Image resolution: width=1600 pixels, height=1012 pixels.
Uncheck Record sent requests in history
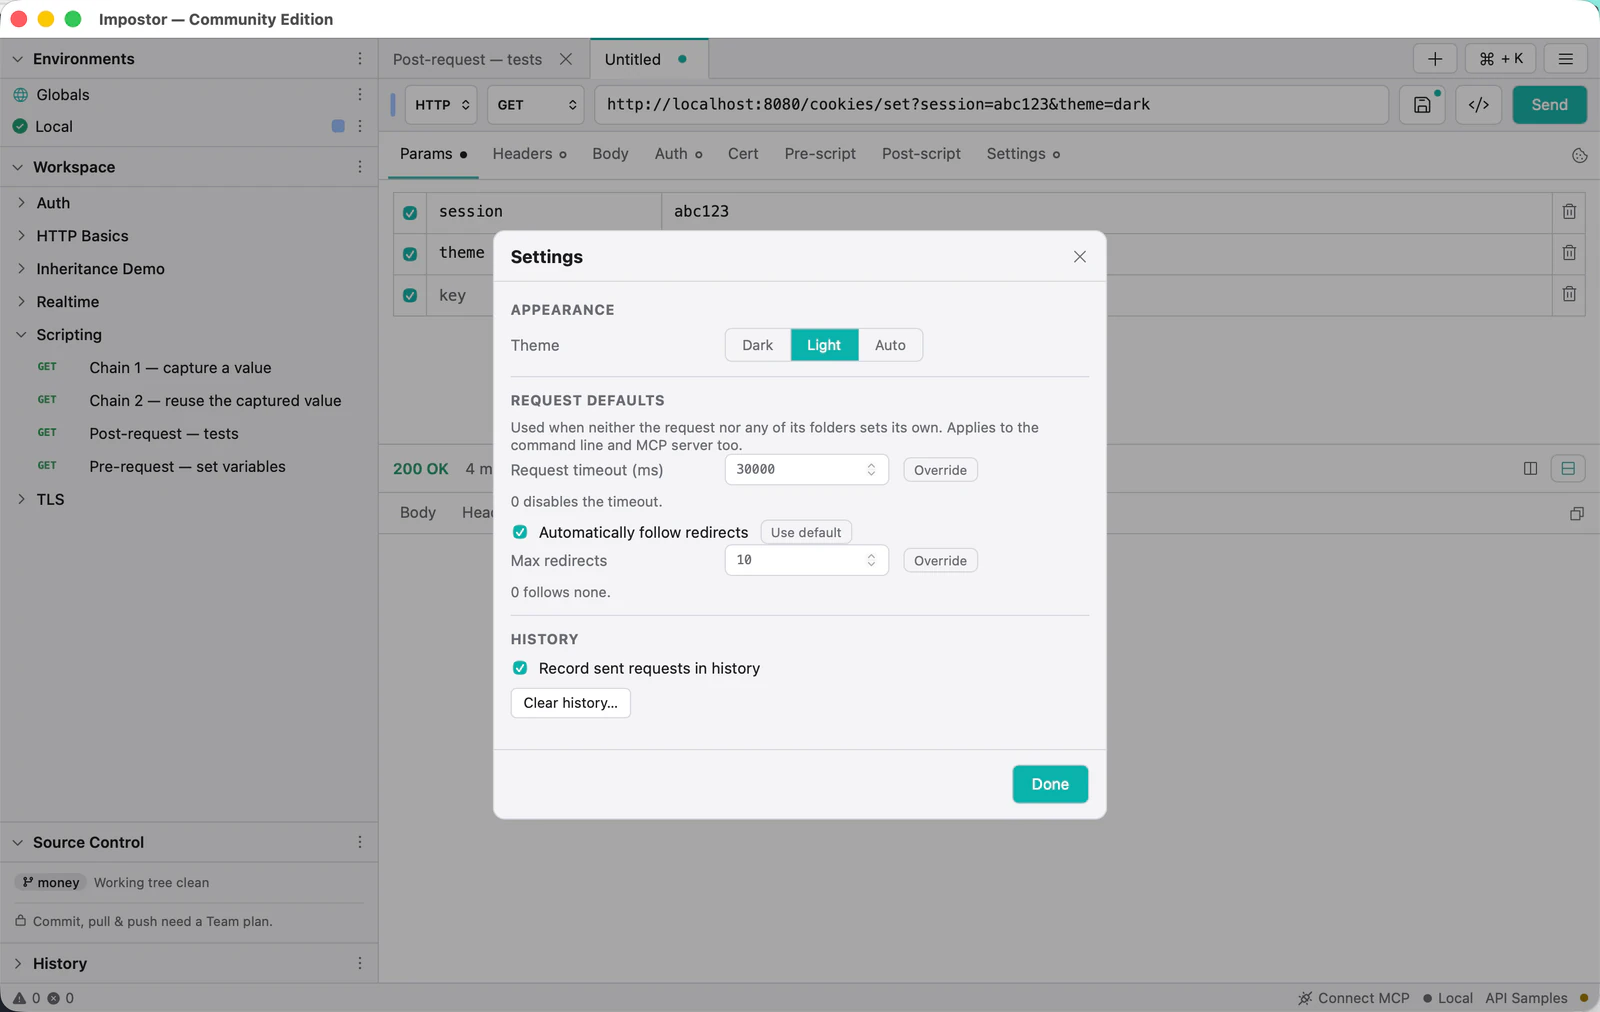520,668
